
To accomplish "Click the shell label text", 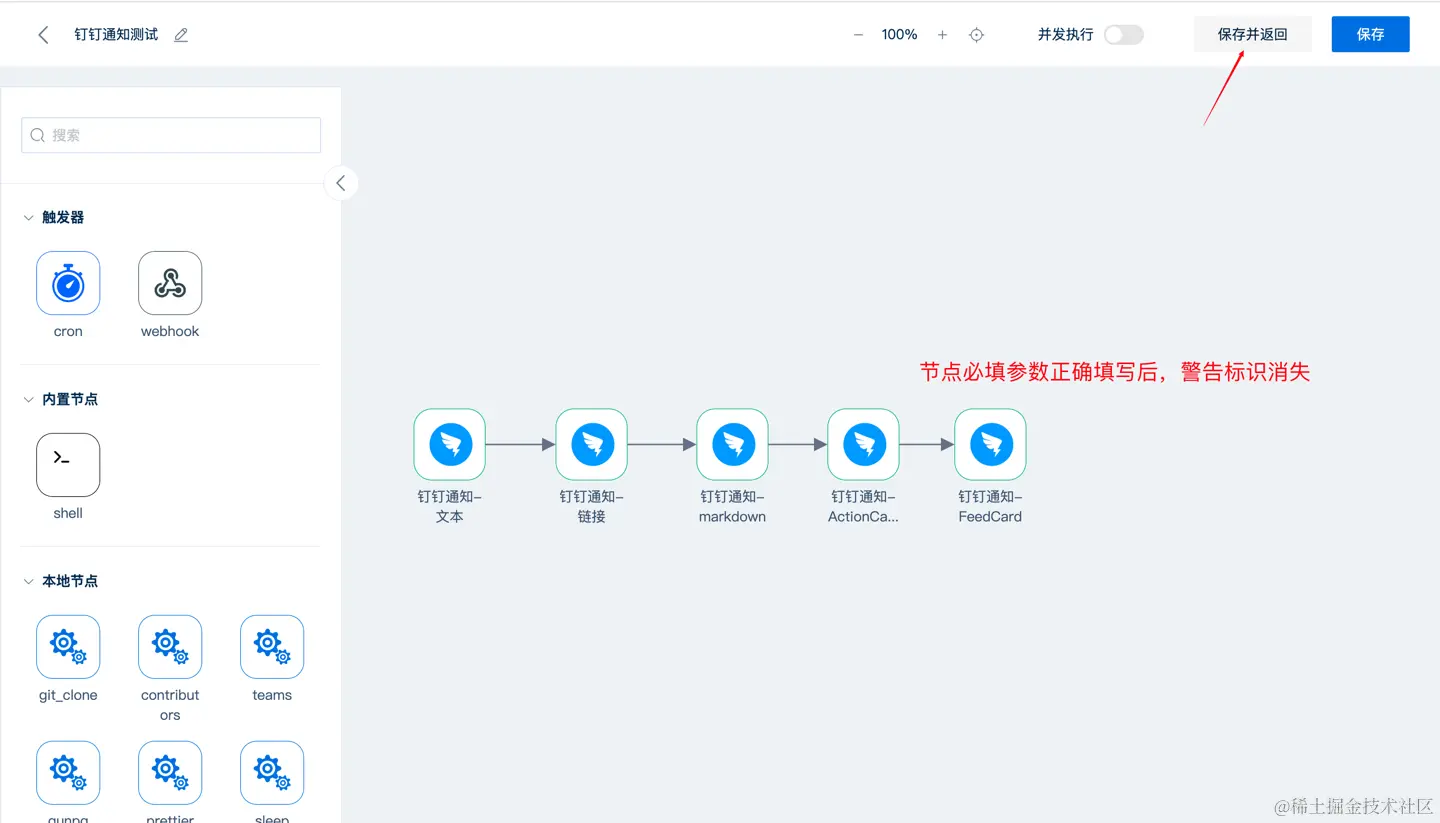I will pyautogui.click(x=68, y=514).
